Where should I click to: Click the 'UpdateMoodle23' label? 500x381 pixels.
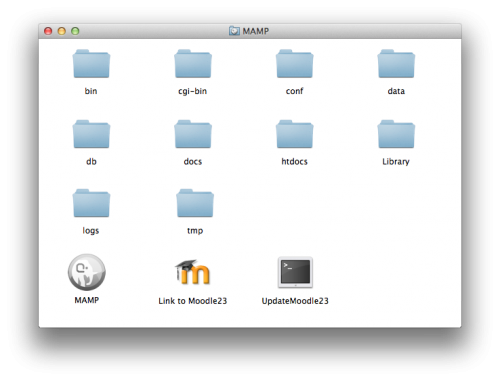click(x=295, y=301)
